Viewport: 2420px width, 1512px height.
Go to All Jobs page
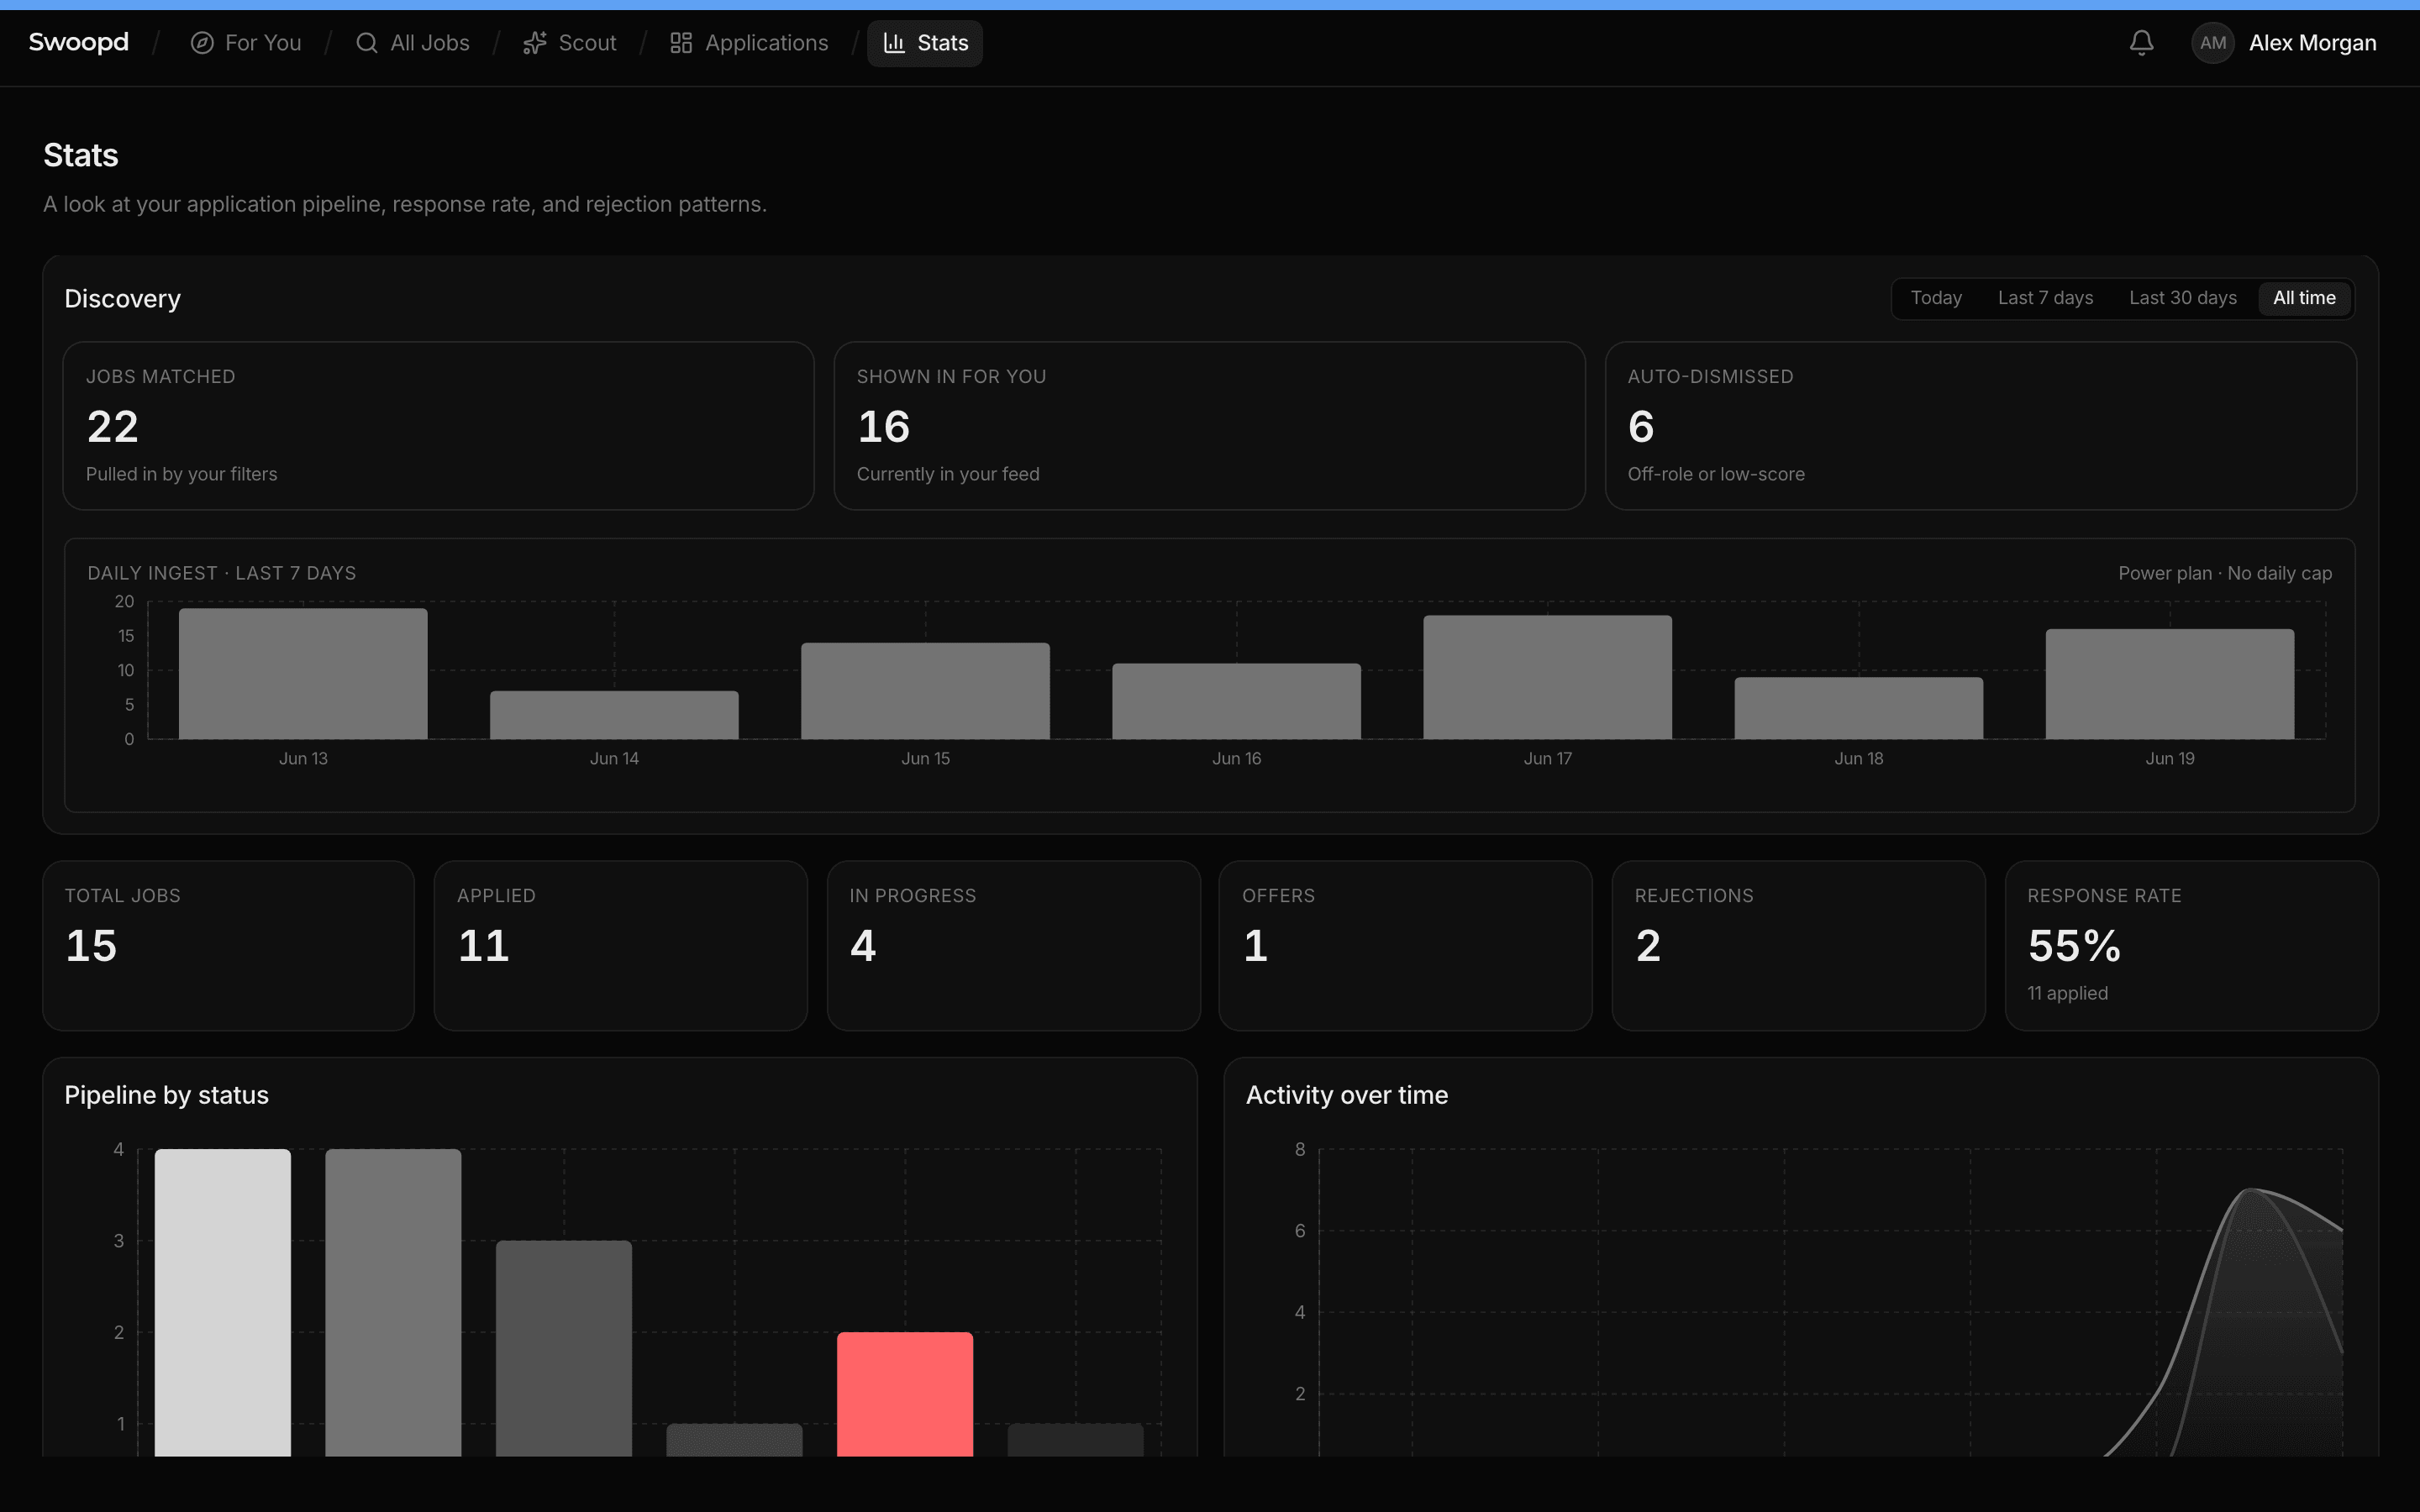412,43
